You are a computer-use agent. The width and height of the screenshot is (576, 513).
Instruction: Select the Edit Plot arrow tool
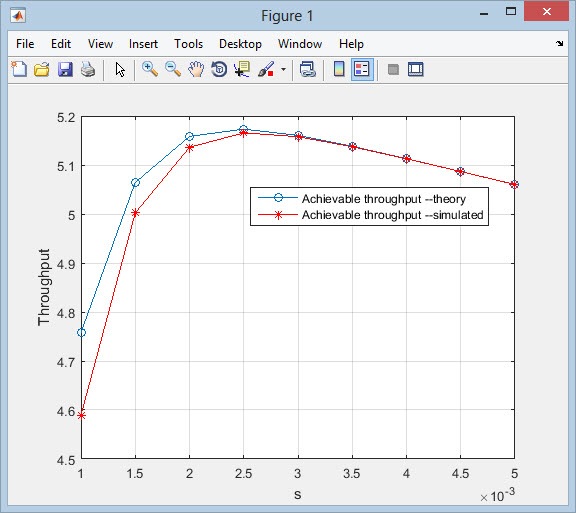(120, 69)
